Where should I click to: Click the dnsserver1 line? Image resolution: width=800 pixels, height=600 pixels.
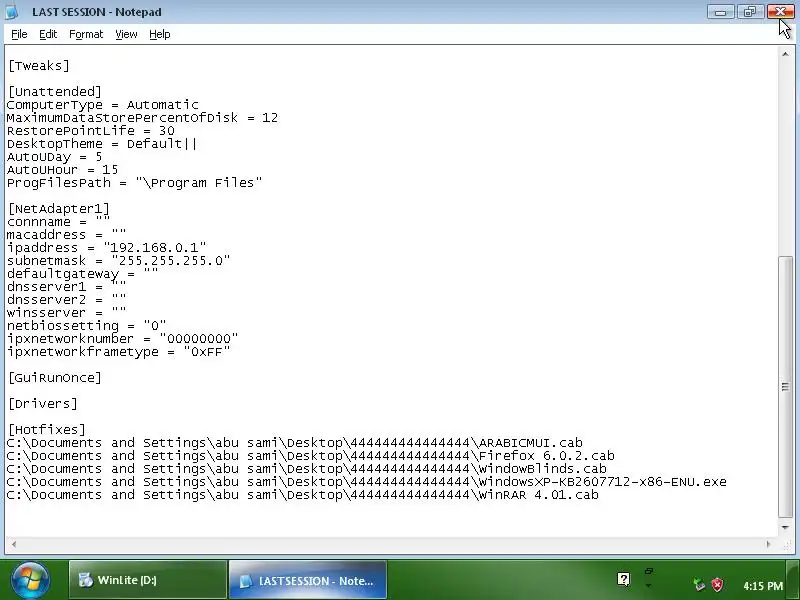(66, 287)
